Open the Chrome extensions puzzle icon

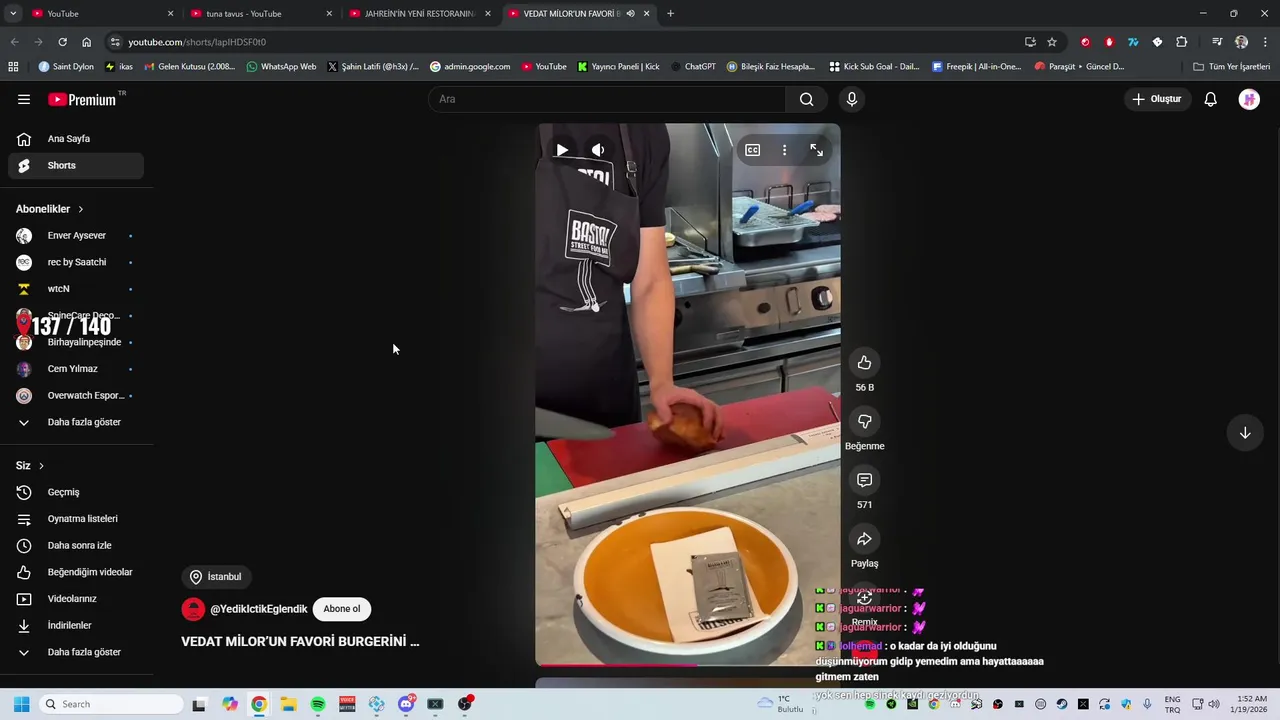tap(1181, 42)
